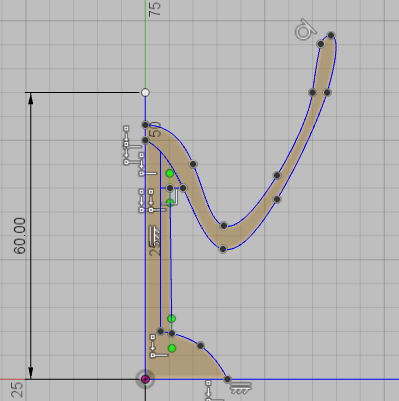Select the inner spline endpoint below the top tip
This screenshot has height=401, width=399.
click(320, 44)
